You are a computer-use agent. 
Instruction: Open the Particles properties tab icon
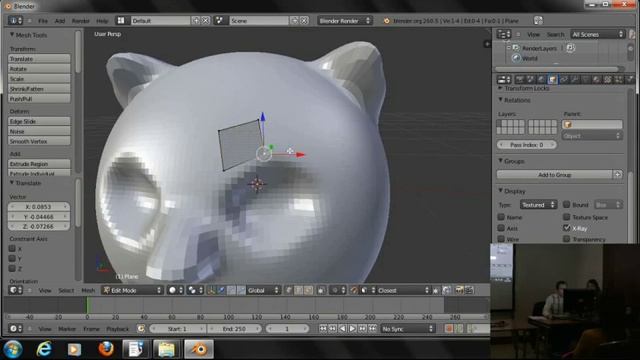click(619, 79)
